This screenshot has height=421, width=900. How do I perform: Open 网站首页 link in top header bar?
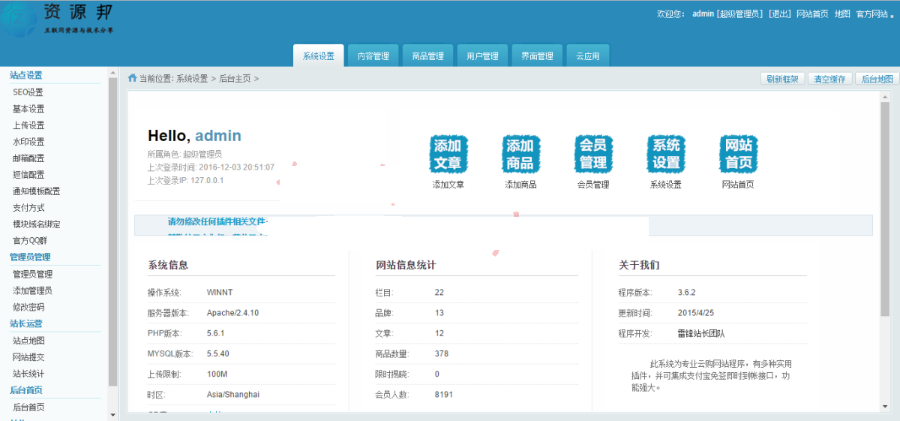coord(812,14)
